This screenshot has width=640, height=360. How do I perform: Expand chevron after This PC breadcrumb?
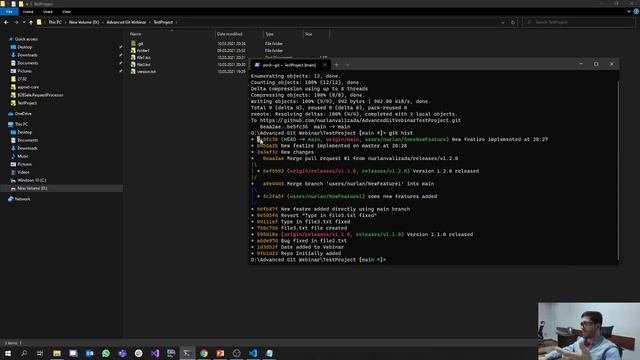[x=65, y=22]
